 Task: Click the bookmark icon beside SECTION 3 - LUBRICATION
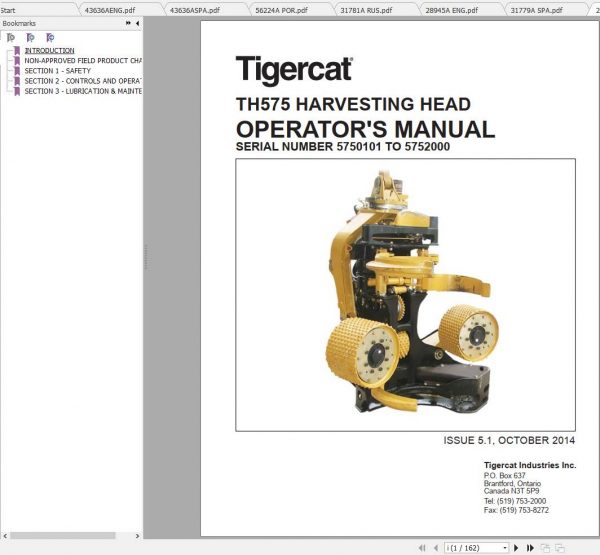click(x=17, y=91)
